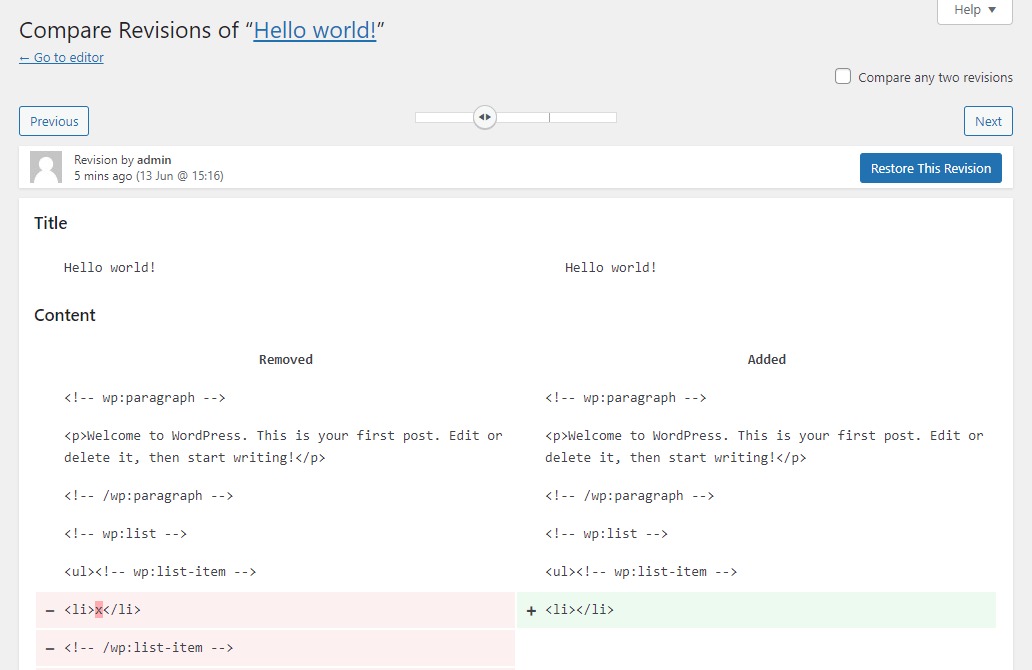Click "<!-- /wp:paragraph -->" in Removed column

click(148, 496)
